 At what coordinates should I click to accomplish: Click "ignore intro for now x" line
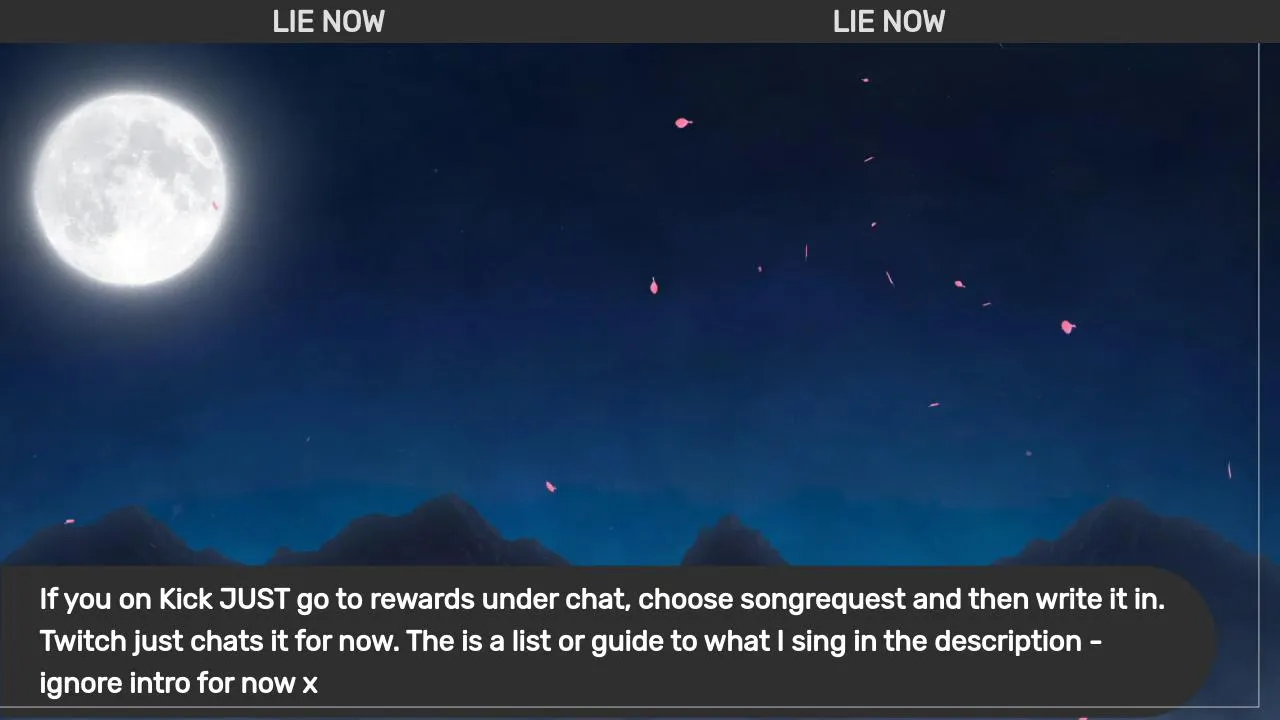click(x=179, y=683)
